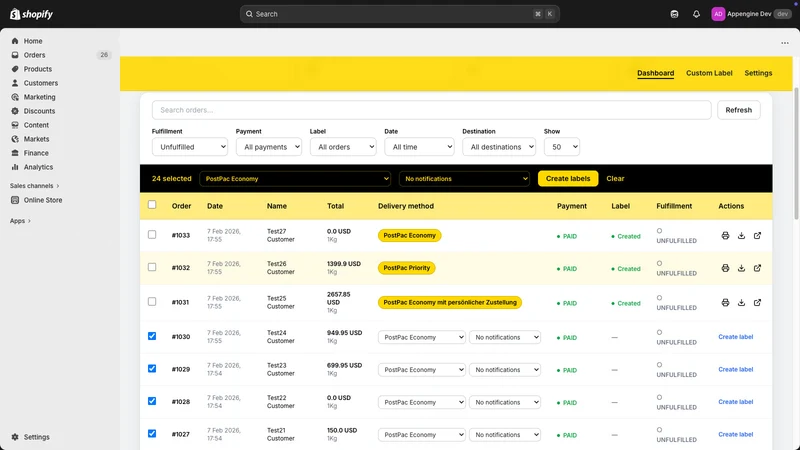Image resolution: width=800 pixels, height=450 pixels.
Task: Open external link for order #1032
Action: [x=757, y=268]
